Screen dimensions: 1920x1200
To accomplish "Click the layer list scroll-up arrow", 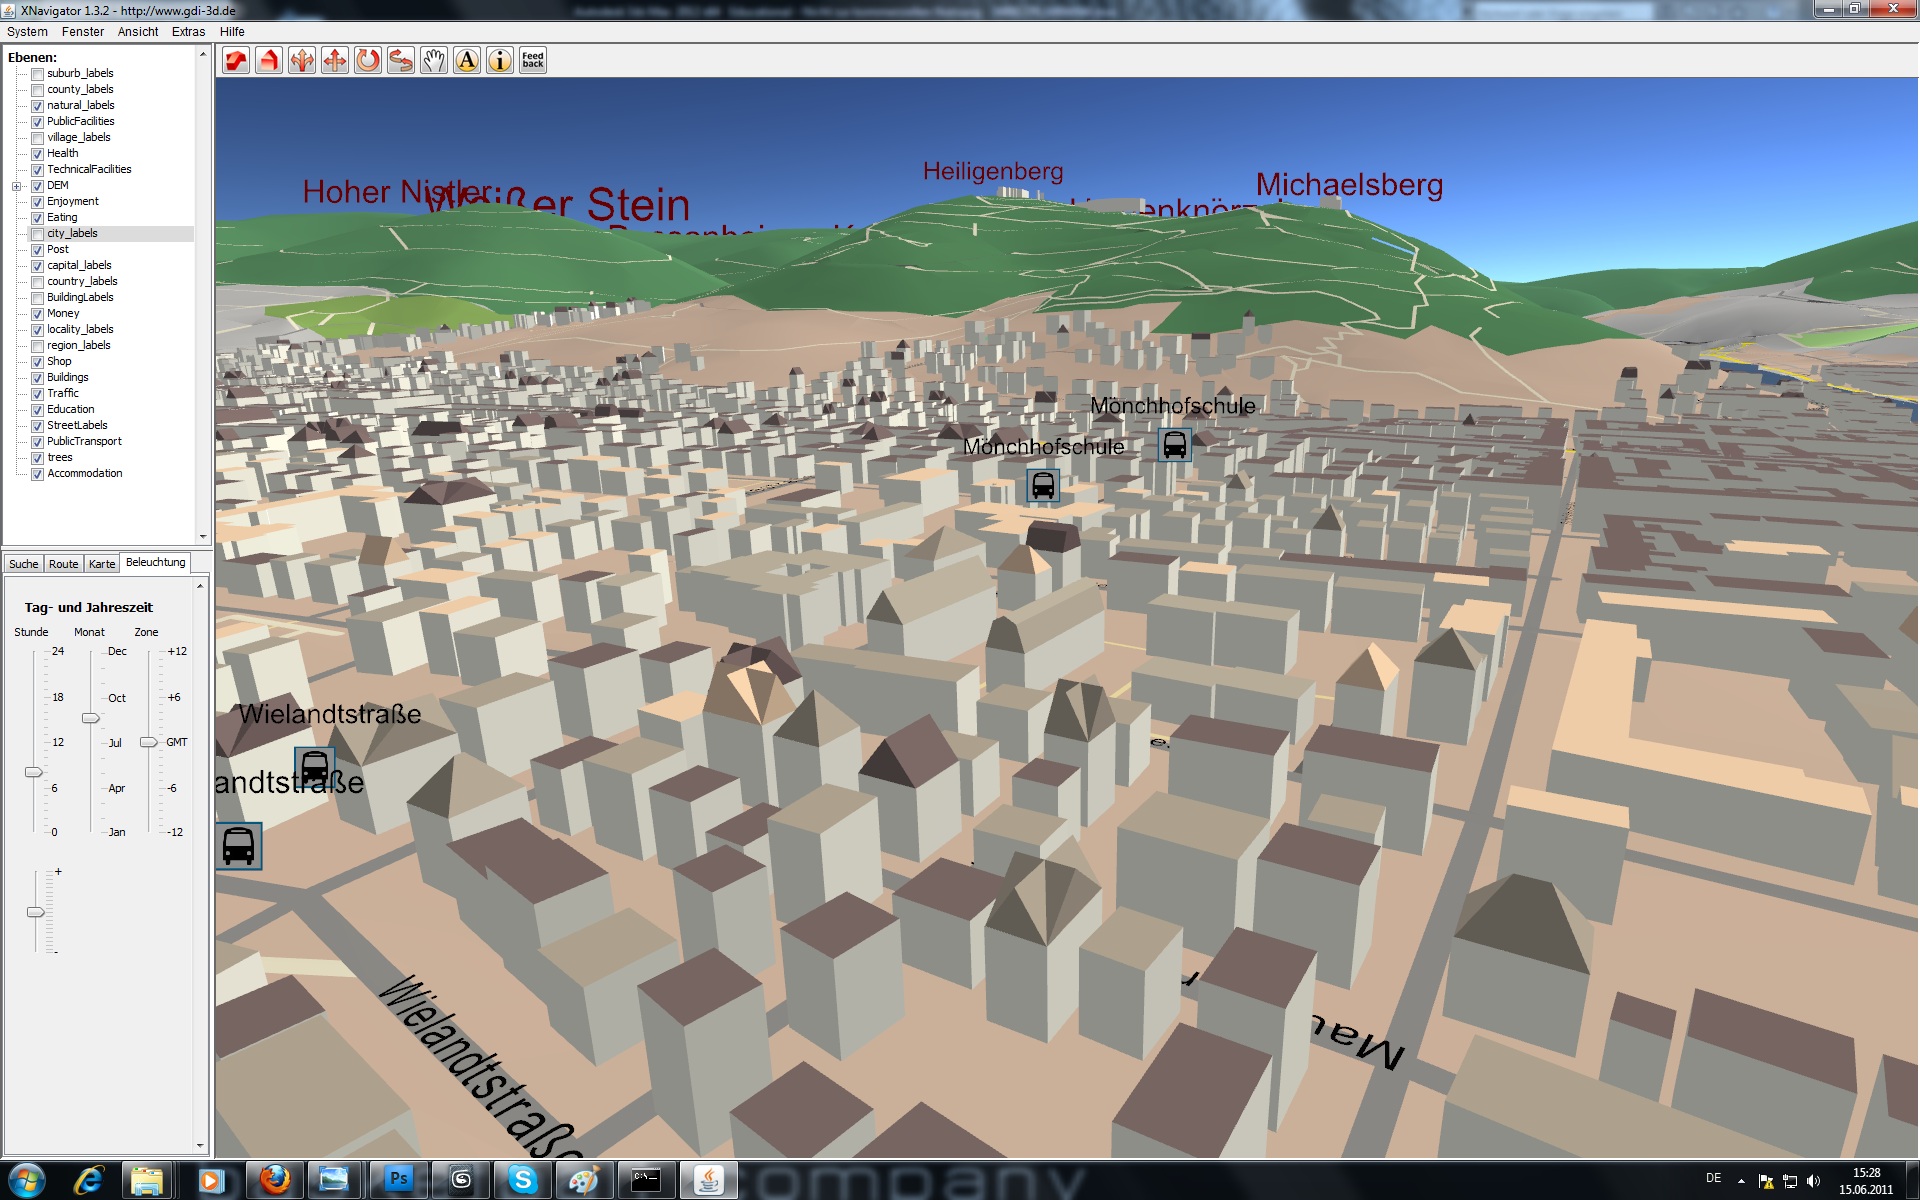I will (x=202, y=54).
